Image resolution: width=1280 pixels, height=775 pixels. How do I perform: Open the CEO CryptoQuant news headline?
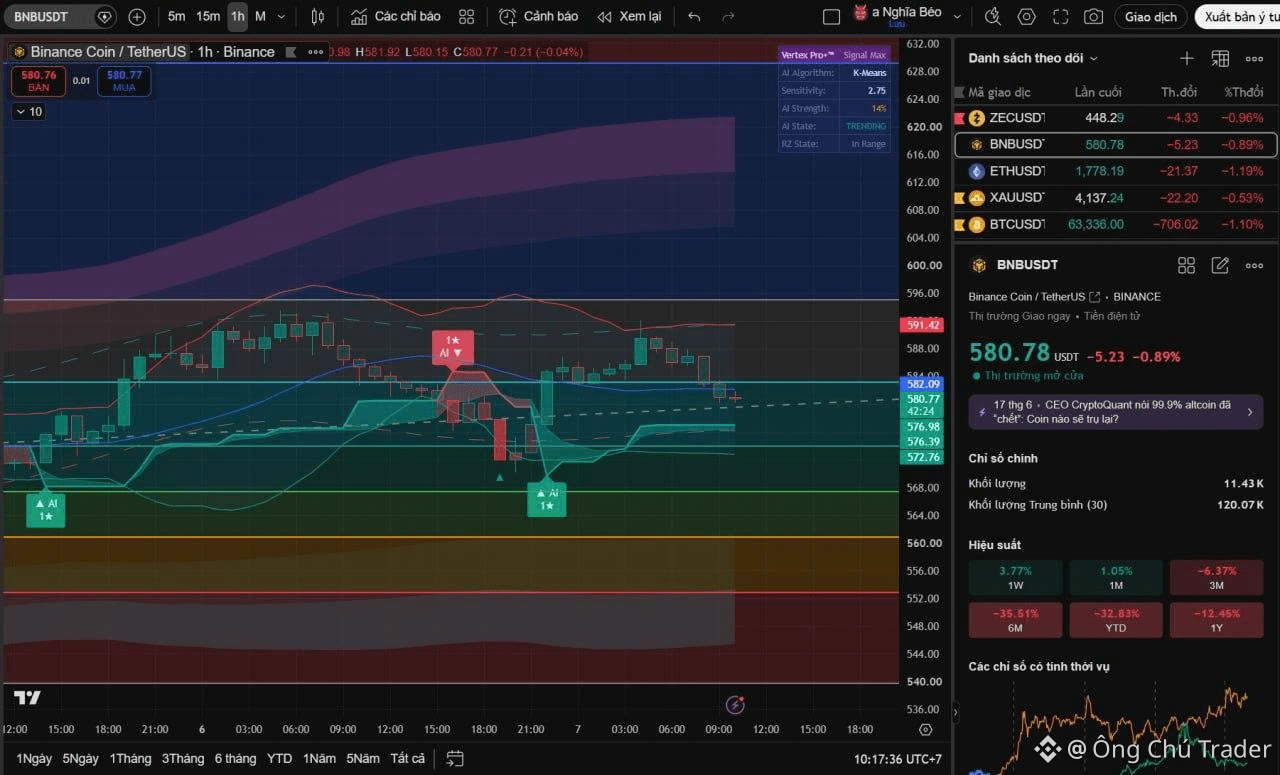(1115, 411)
